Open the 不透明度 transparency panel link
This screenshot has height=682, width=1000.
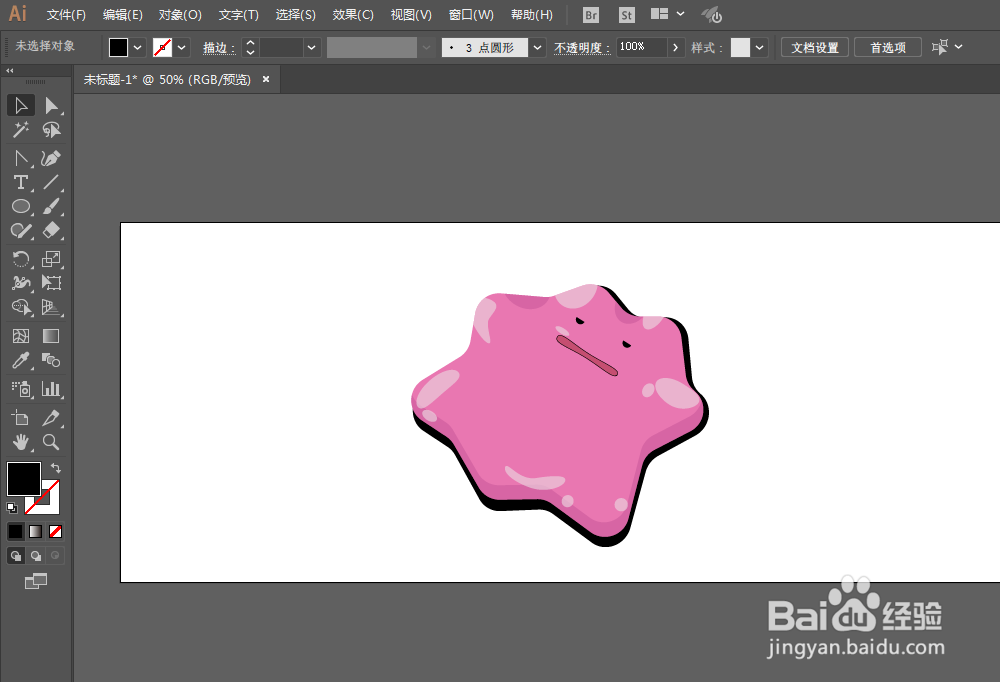pos(582,48)
